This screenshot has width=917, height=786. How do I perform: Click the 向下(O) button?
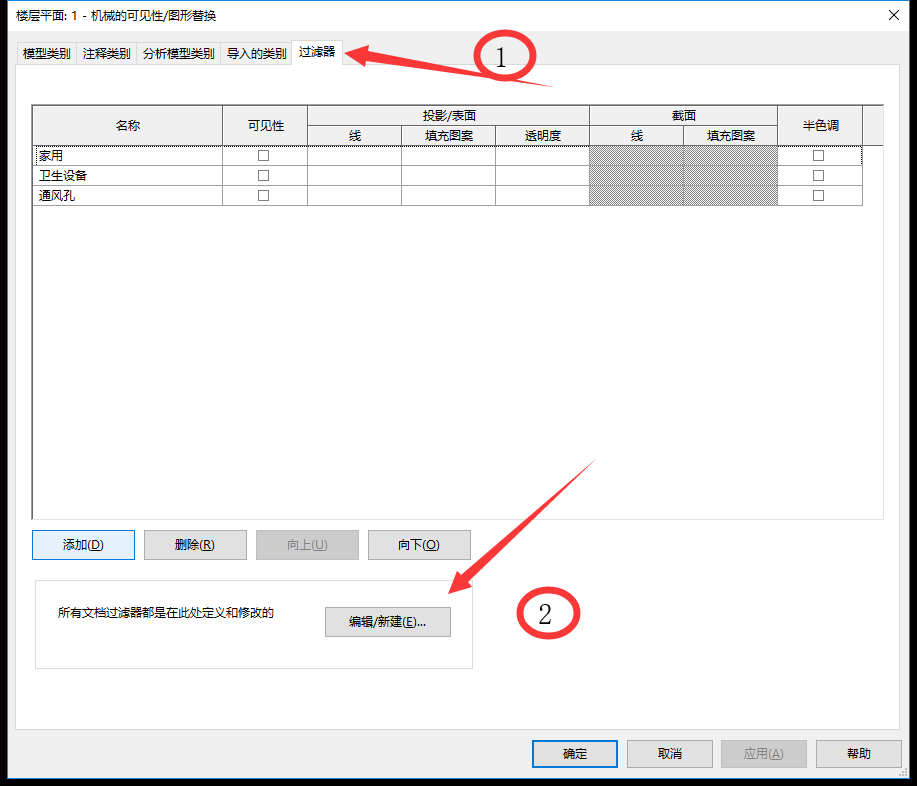click(x=419, y=545)
